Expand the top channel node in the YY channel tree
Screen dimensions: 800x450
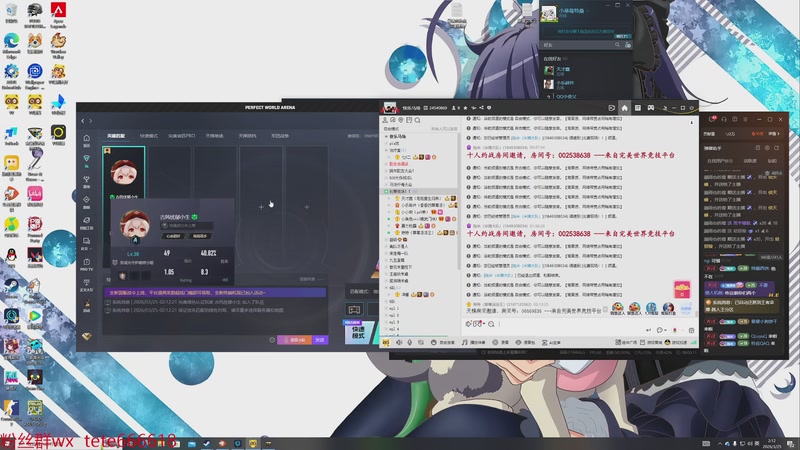(x=386, y=137)
